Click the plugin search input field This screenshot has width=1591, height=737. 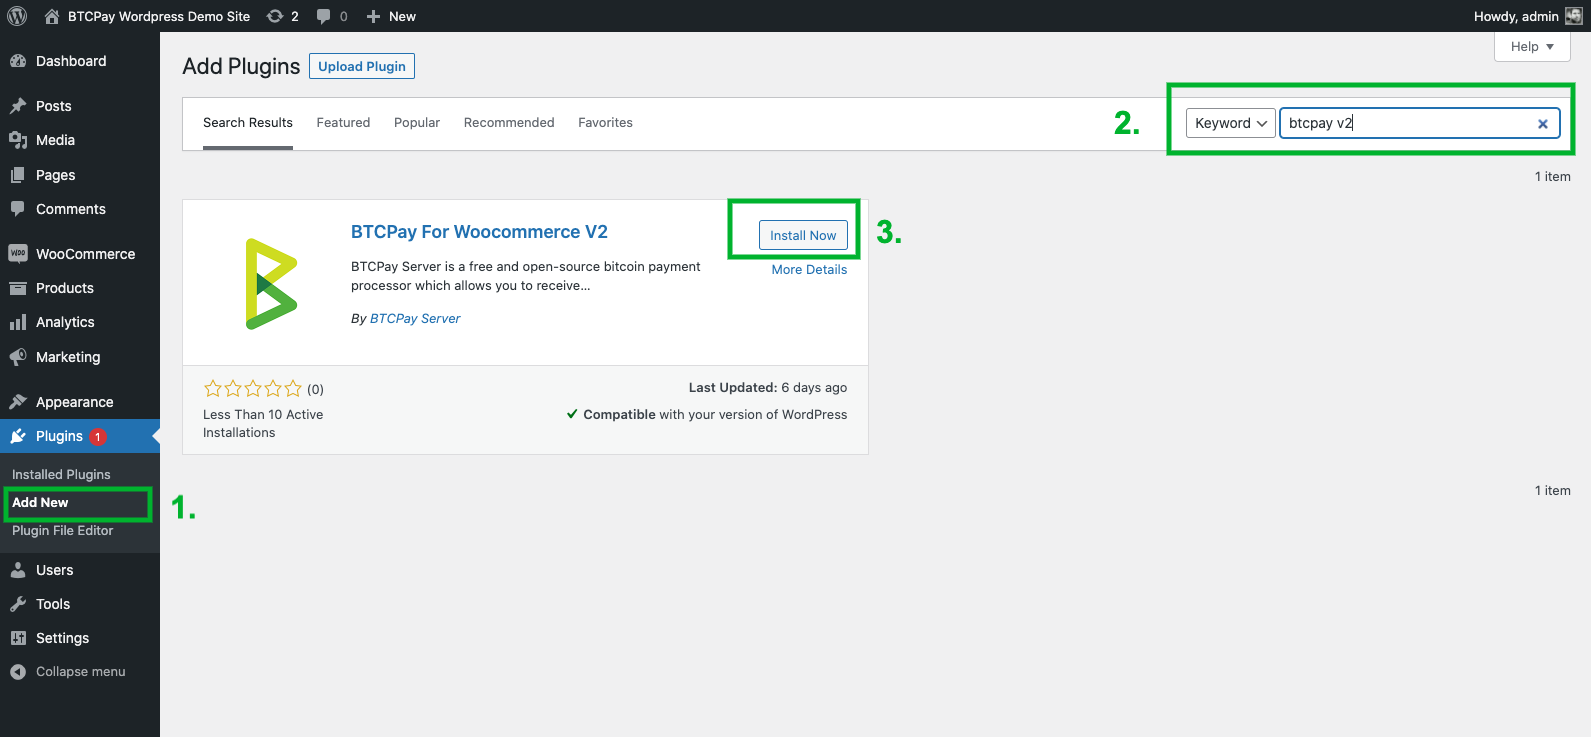(x=1405, y=123)
